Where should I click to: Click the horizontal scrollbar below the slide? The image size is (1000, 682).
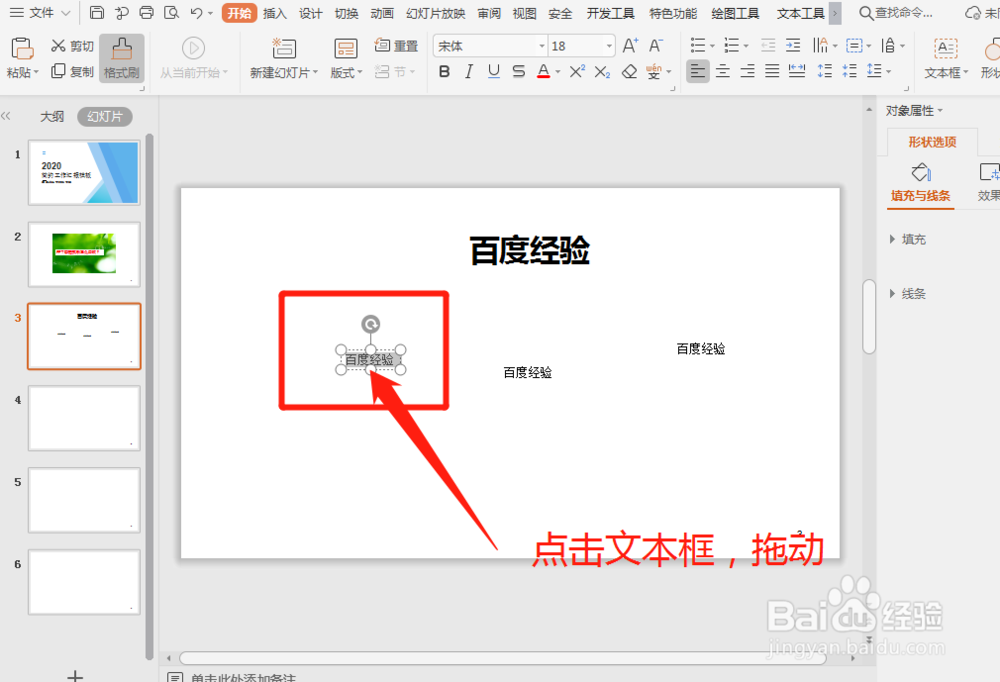click(x=503, y=658)
